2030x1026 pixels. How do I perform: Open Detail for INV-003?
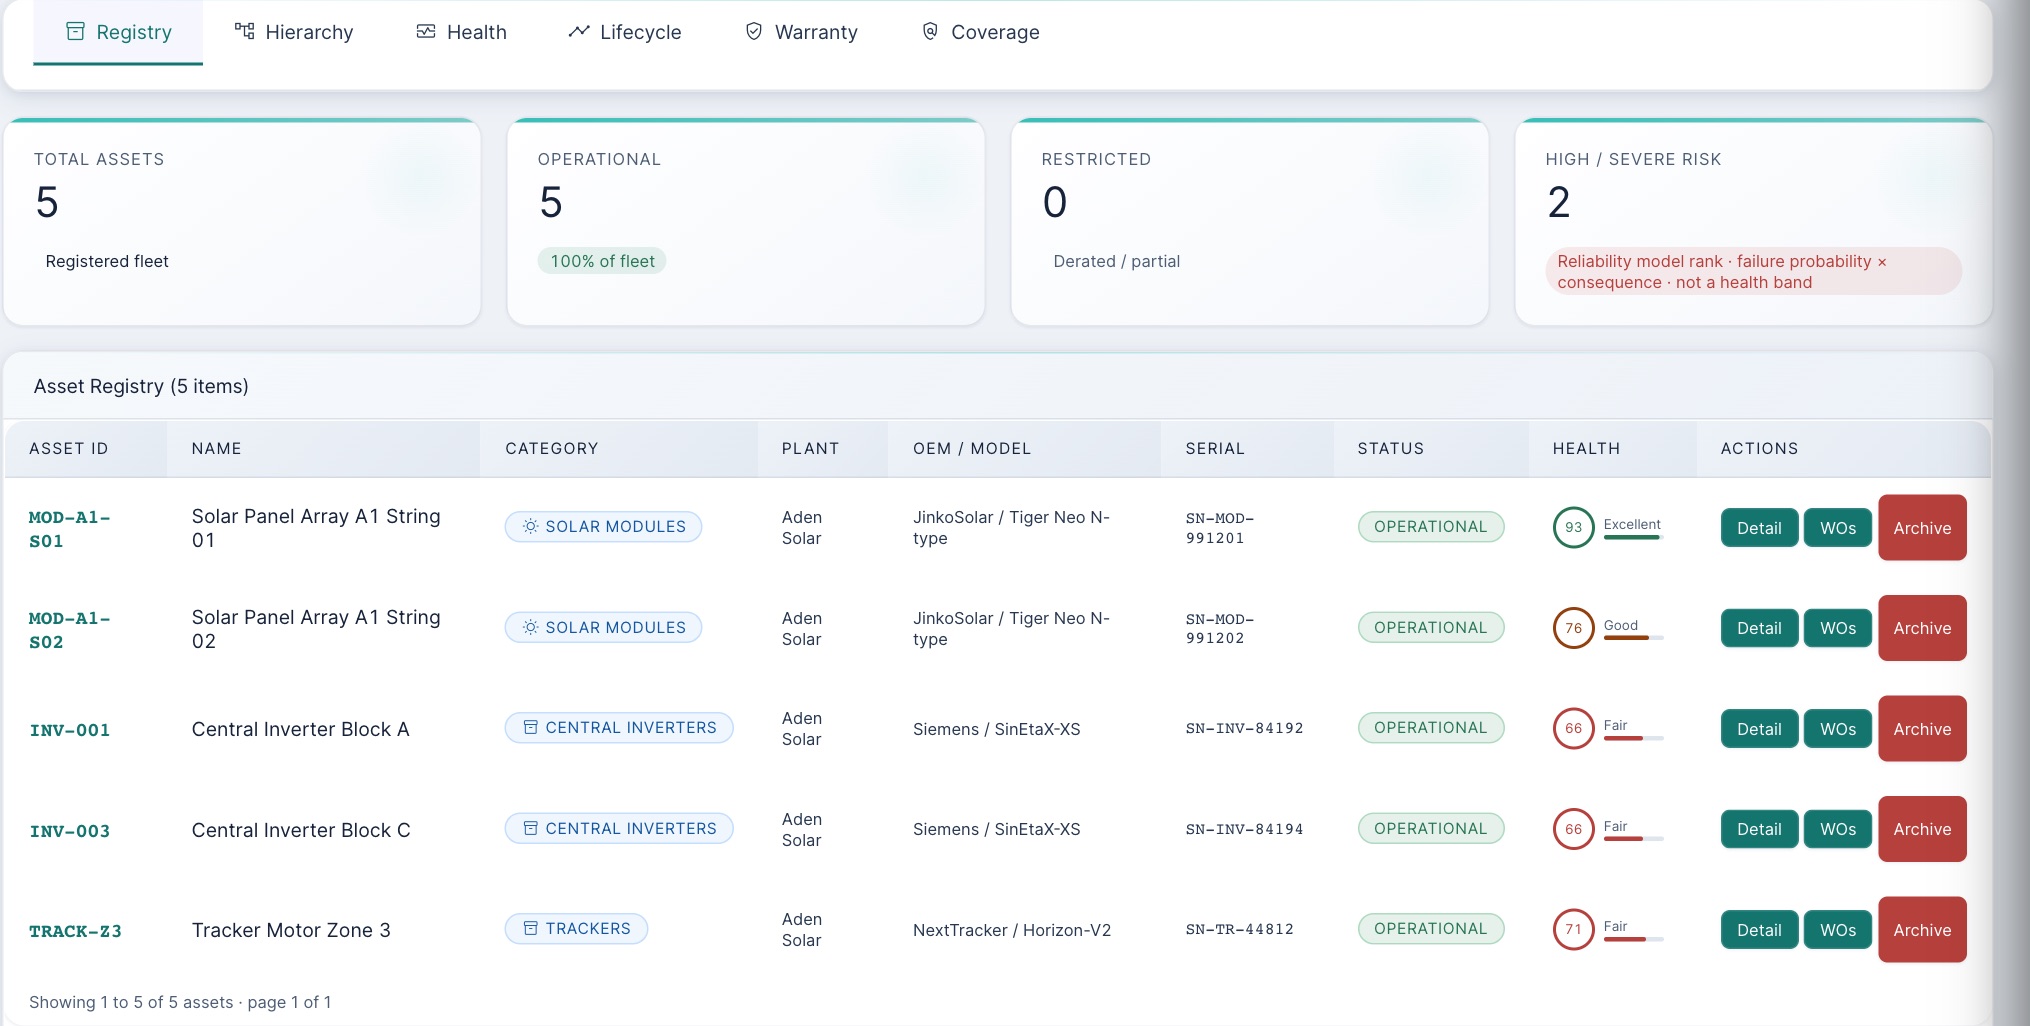click(x=1759, y=829)
